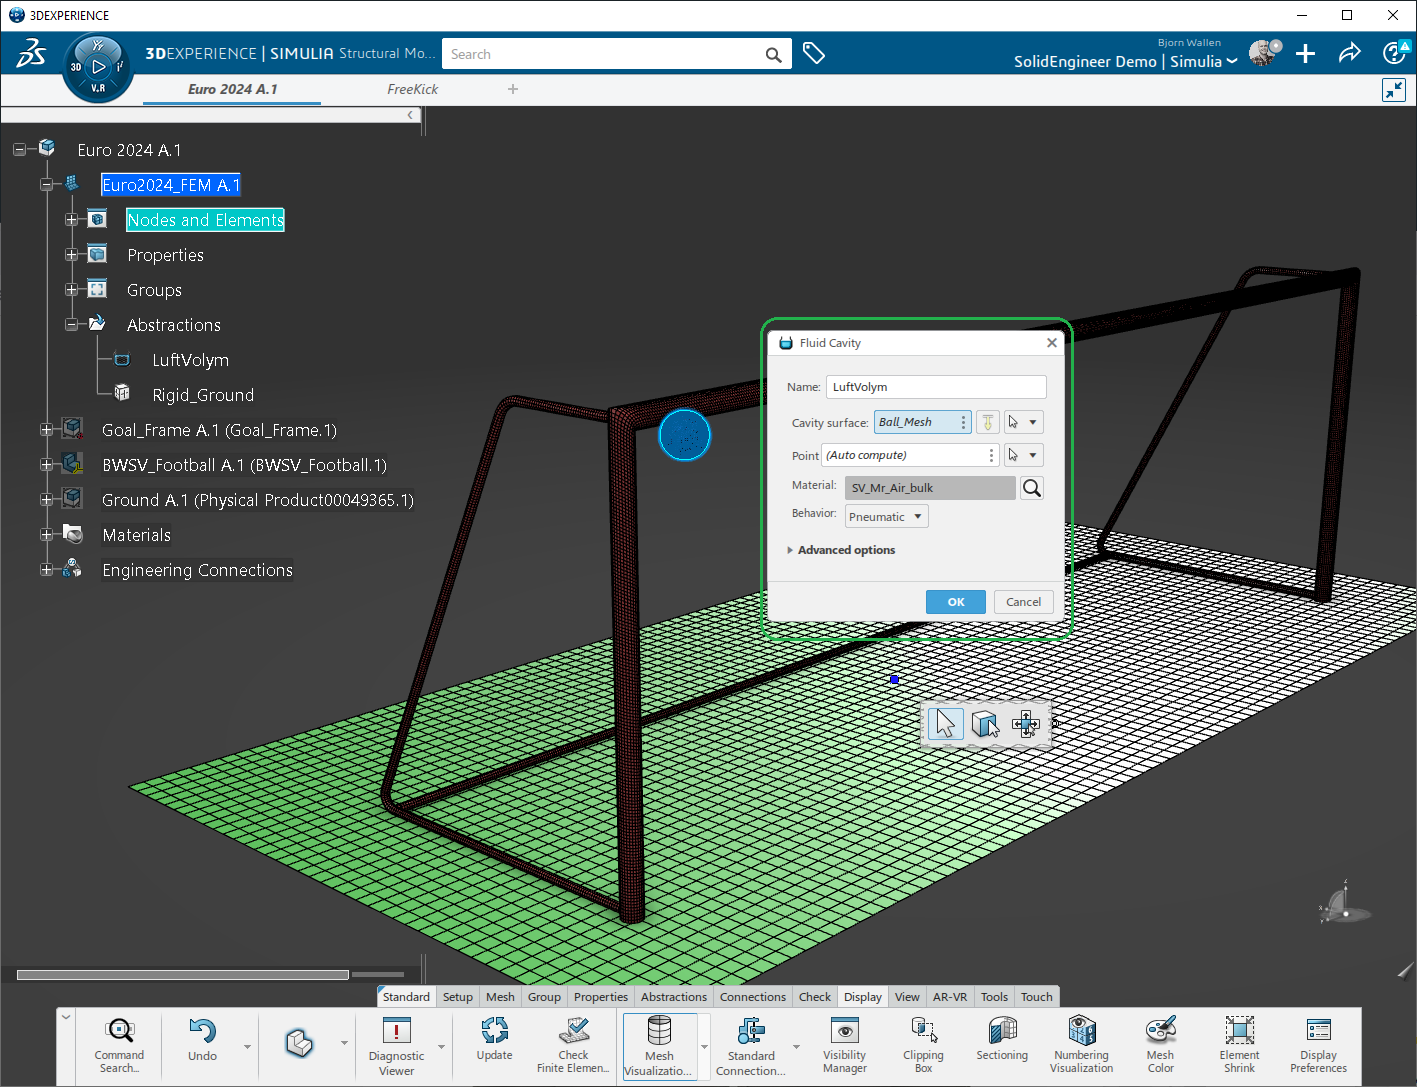Open the Behavior Pneumatic dropdown

tap(886, 517)
